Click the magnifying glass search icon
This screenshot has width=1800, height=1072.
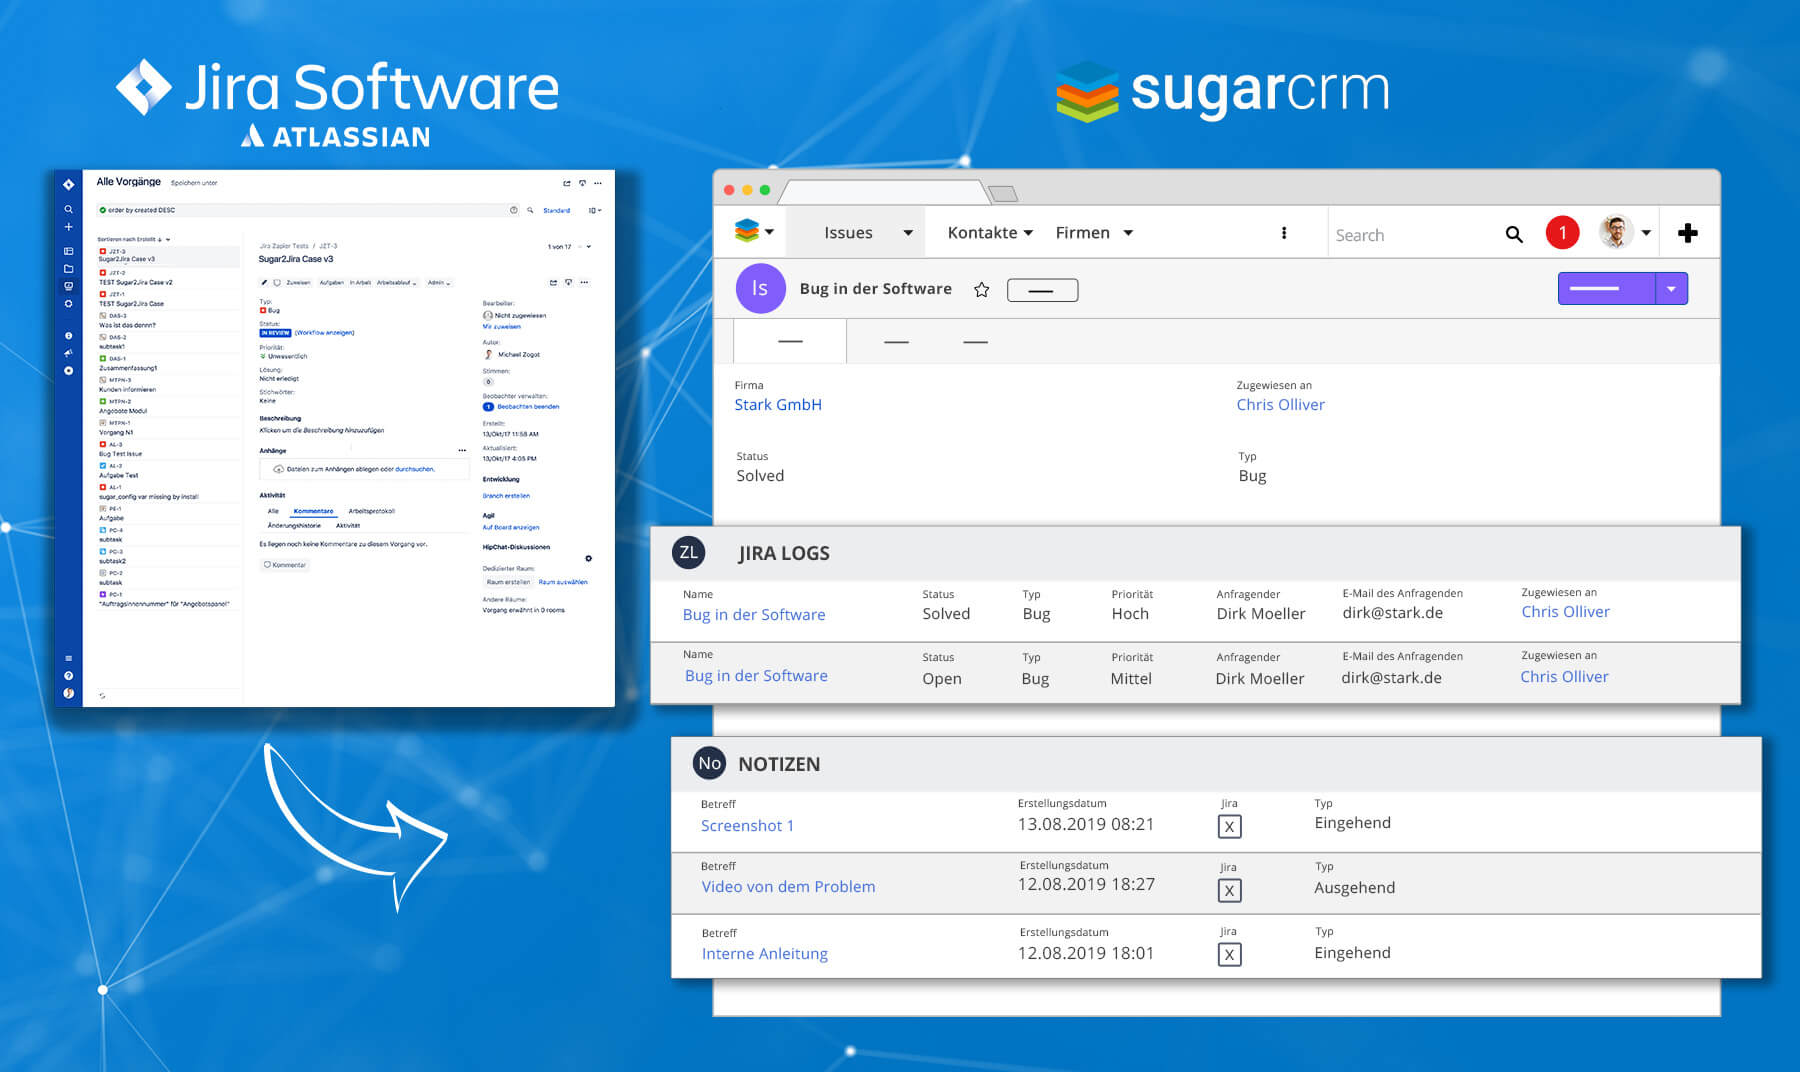[1514, 234]
